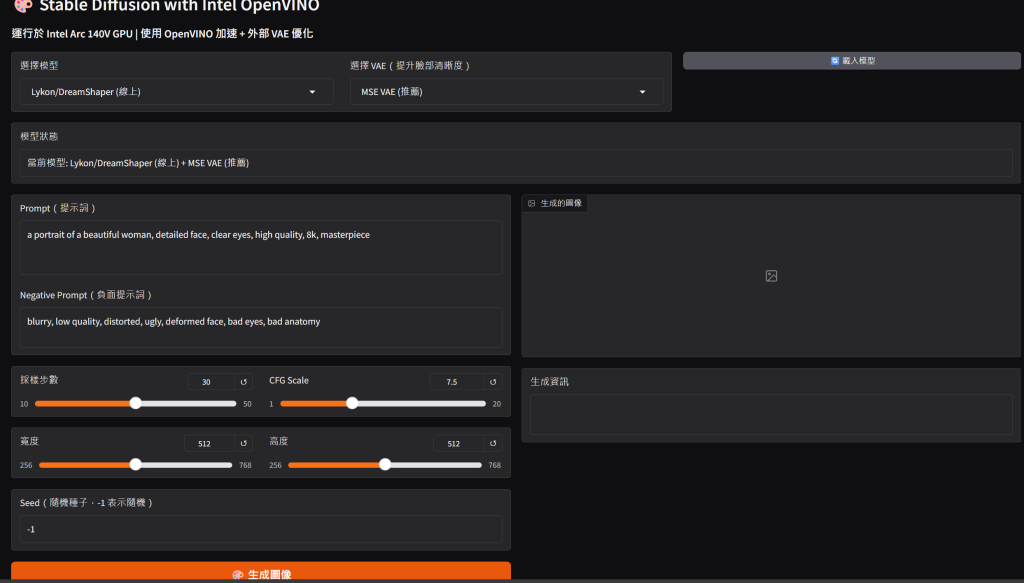Reset the width value icon

tap(244, 443)
